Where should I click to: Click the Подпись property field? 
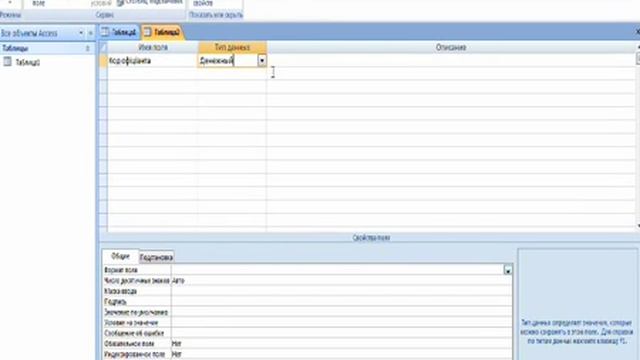click(342, 302)
